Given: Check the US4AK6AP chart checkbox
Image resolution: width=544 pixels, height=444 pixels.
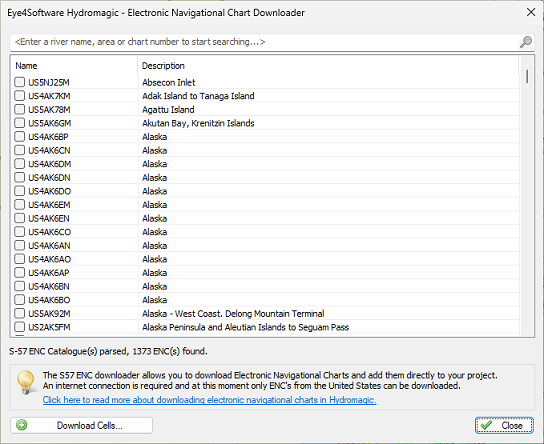Looking at the screenshot, I should point(19,273).
